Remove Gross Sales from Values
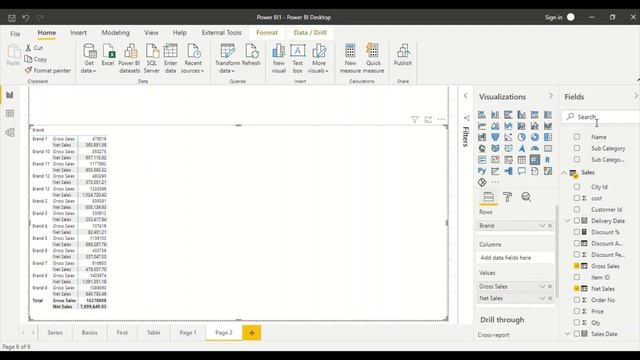The width and height of the screenshot is (640, 360). pyautogui.click(x=550, y=287)
